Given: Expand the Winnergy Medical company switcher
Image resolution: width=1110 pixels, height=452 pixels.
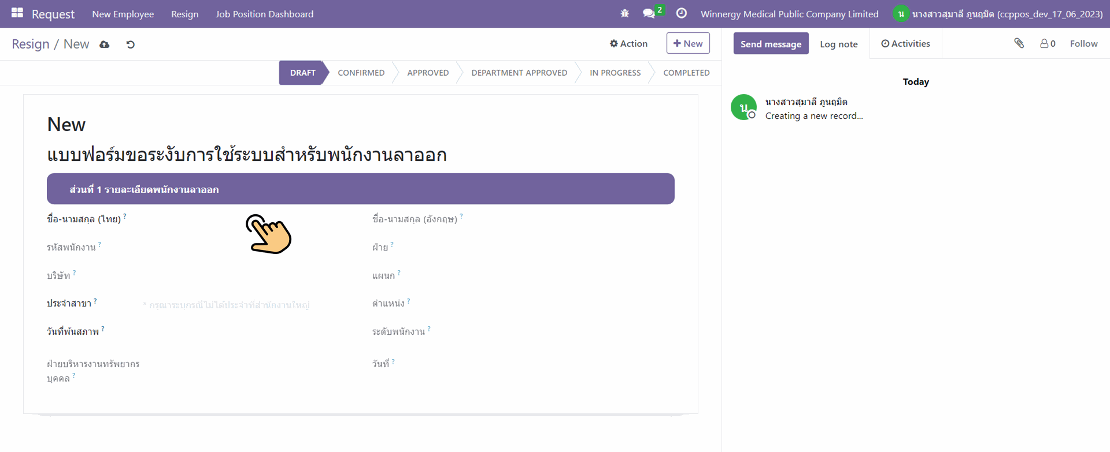Looking at the screenshot, I should tap(789, 14).
